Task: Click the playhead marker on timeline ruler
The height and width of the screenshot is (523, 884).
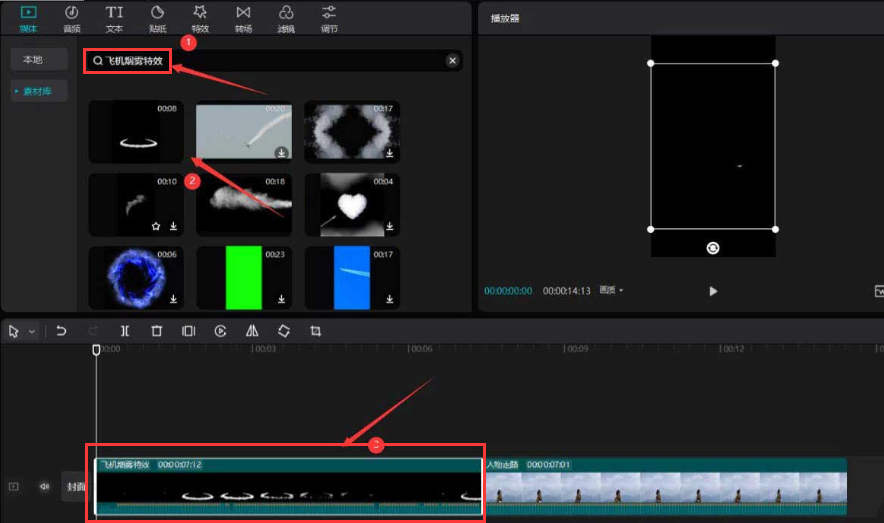Action: tap(96, 349)
